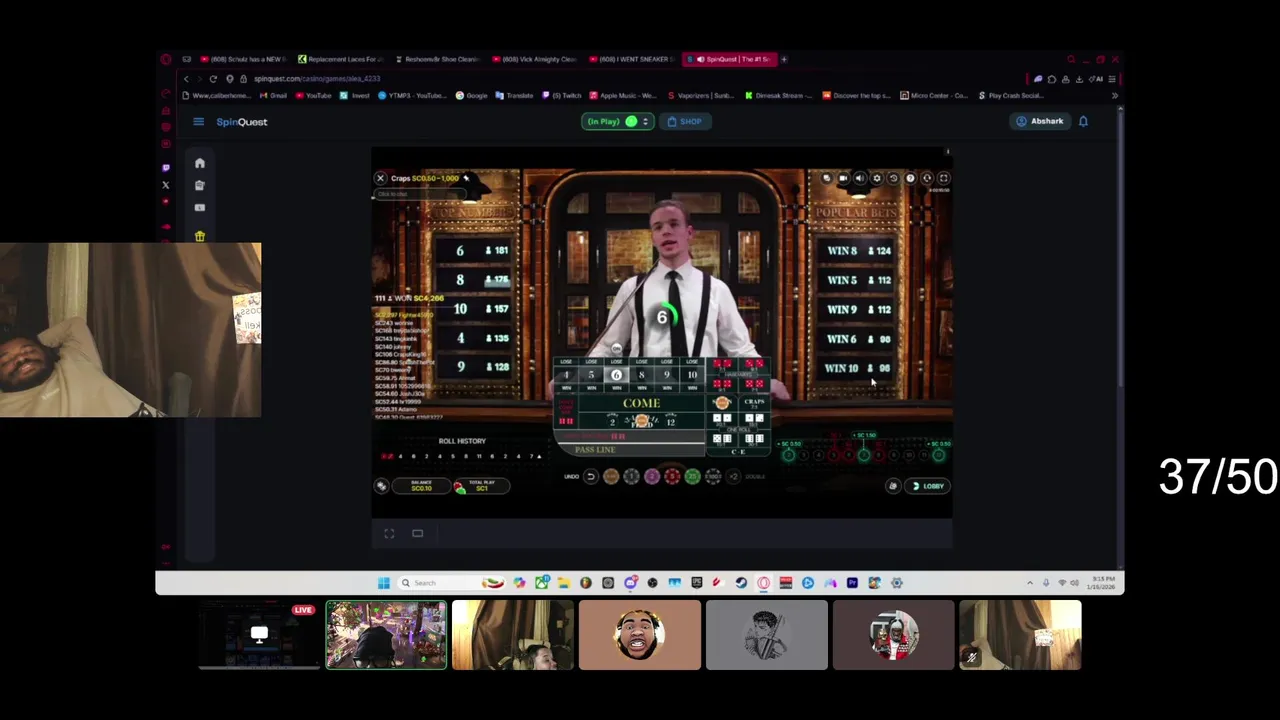Open the gift box sidebar icon
The height and width of the screenshot is (720, 1280).
point(199,236)
